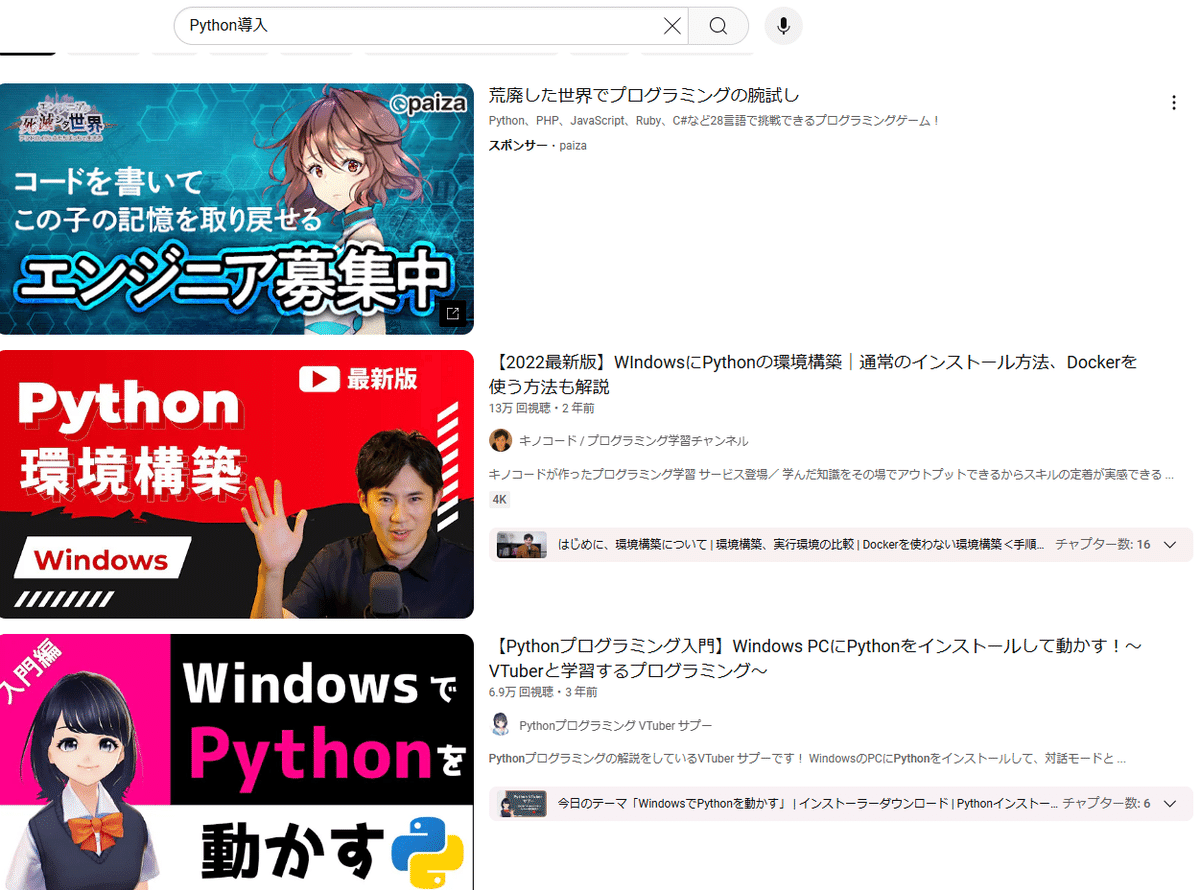
Task: Click description Pythonプログラミングの解説をしているVTuber サプーです
Action: pyautogui.click(x=807, y=758)
